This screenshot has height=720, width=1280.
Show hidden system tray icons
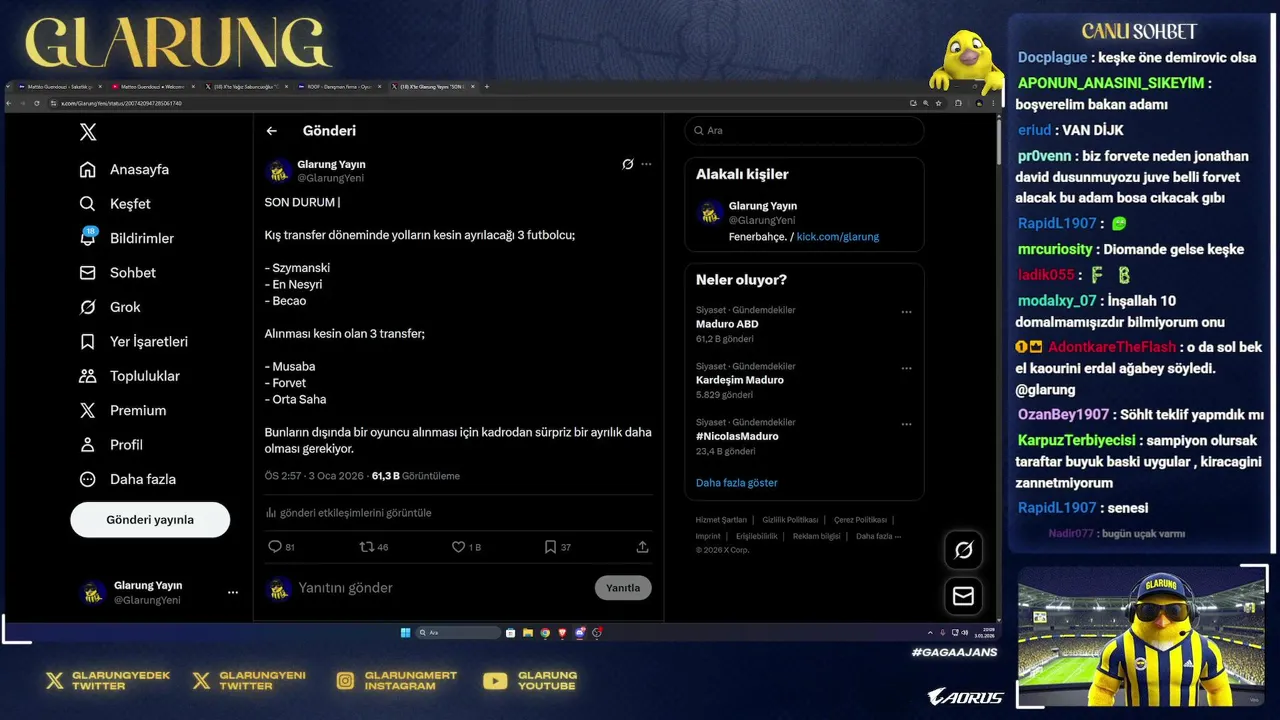tap(930, 632)
